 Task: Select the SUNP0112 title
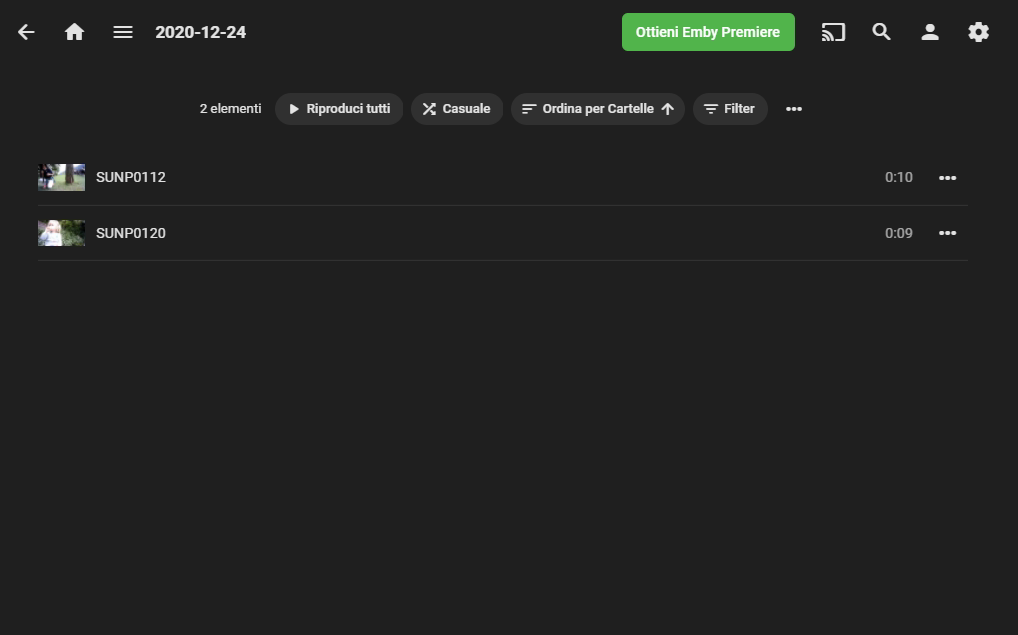click(130, 177)
